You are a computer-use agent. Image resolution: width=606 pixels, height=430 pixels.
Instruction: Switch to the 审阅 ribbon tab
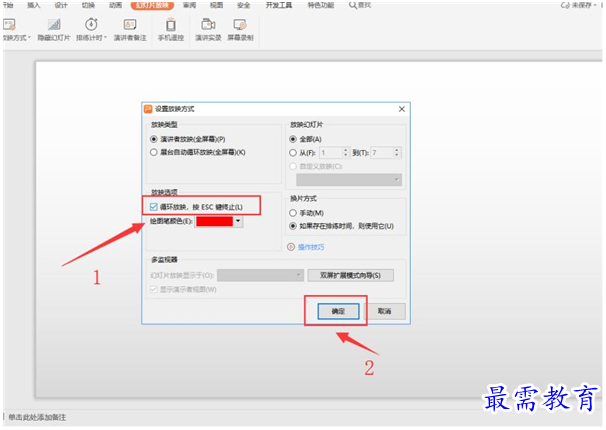[x=189, y=5]
